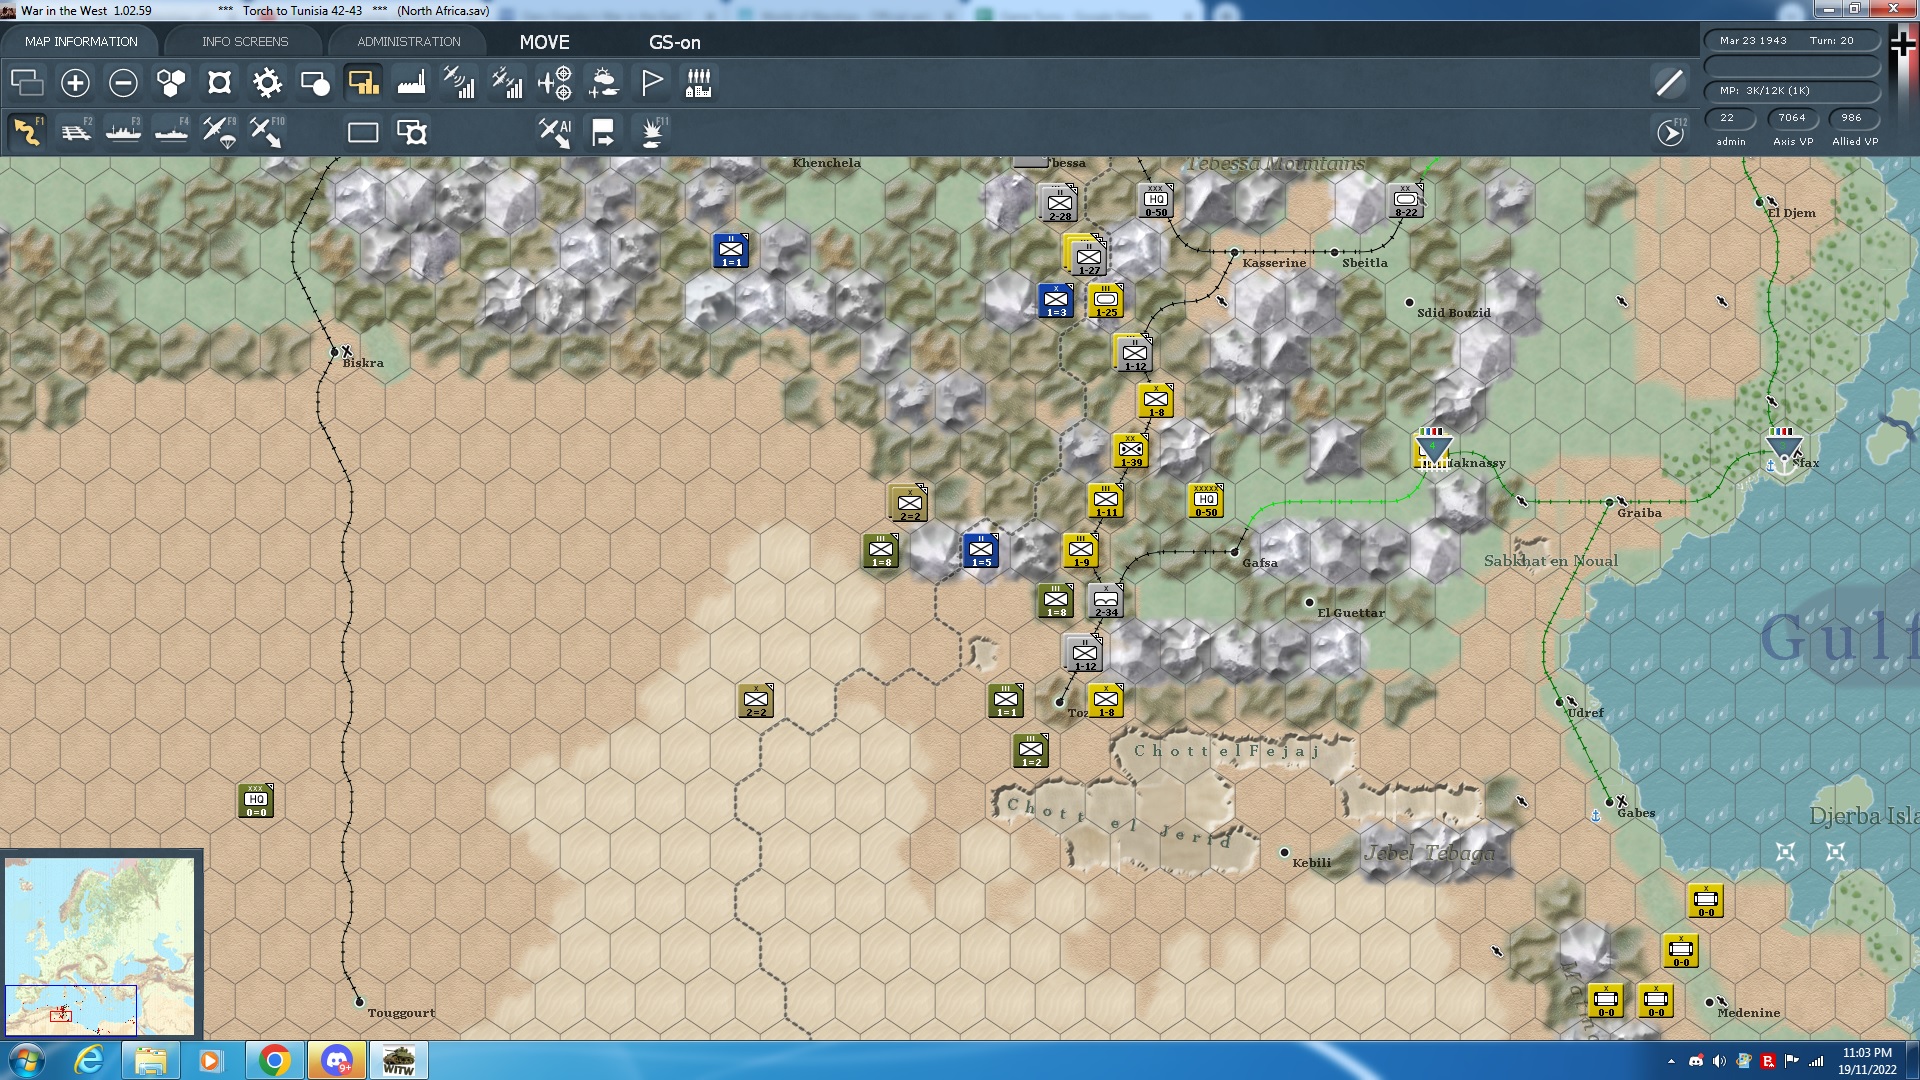Select the XXXXX HQ unit near Gafsa
This screenshot has width=1920, height=1080.
click(x=1206, y=500)
